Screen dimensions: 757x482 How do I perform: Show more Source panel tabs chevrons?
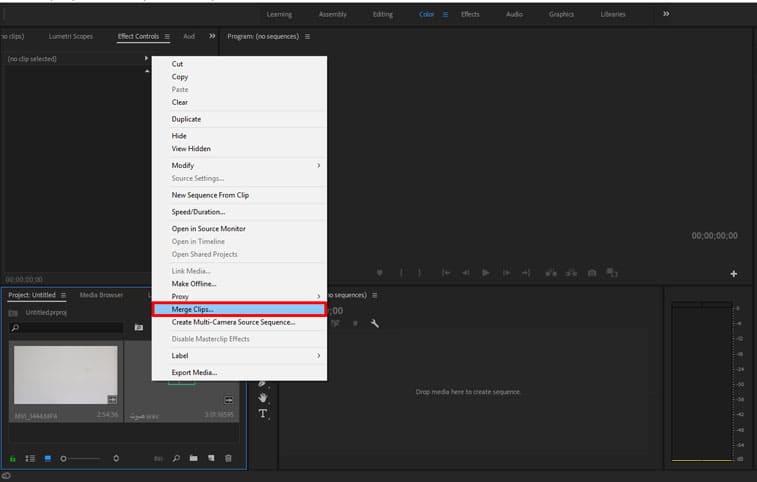point(212,36)
